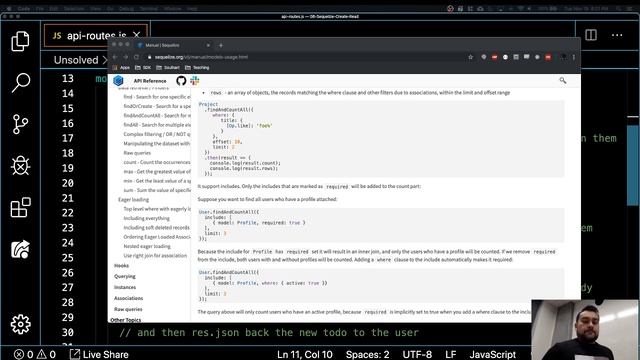Open 'min - Get the least value' link
The height and width of the screenshot is (360, 640).
point(157,181)
